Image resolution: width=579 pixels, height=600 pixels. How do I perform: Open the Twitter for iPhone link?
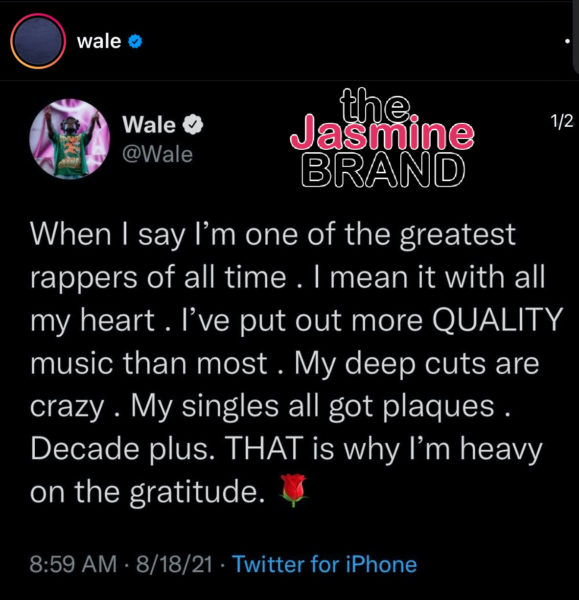click(x=325, y=564)
